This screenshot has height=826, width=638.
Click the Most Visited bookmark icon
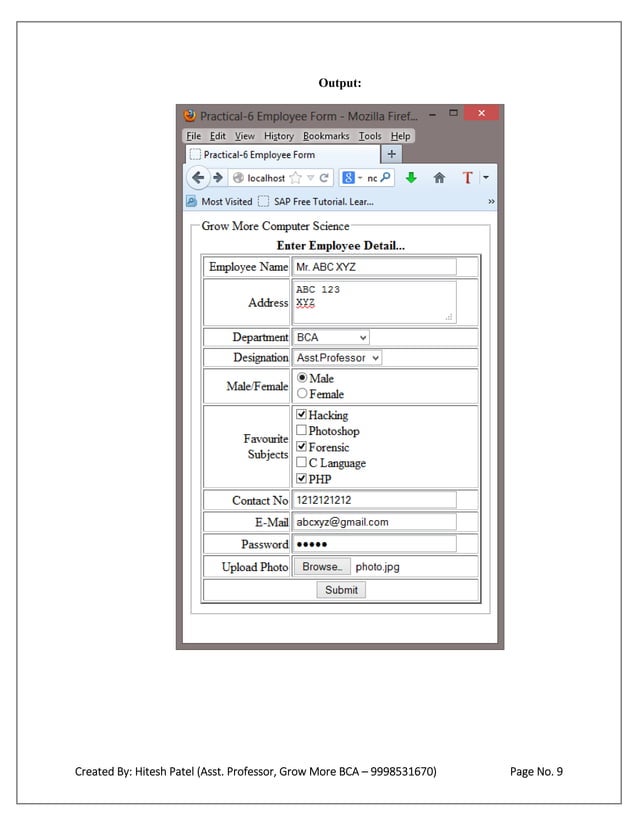(x=191, y=201)
